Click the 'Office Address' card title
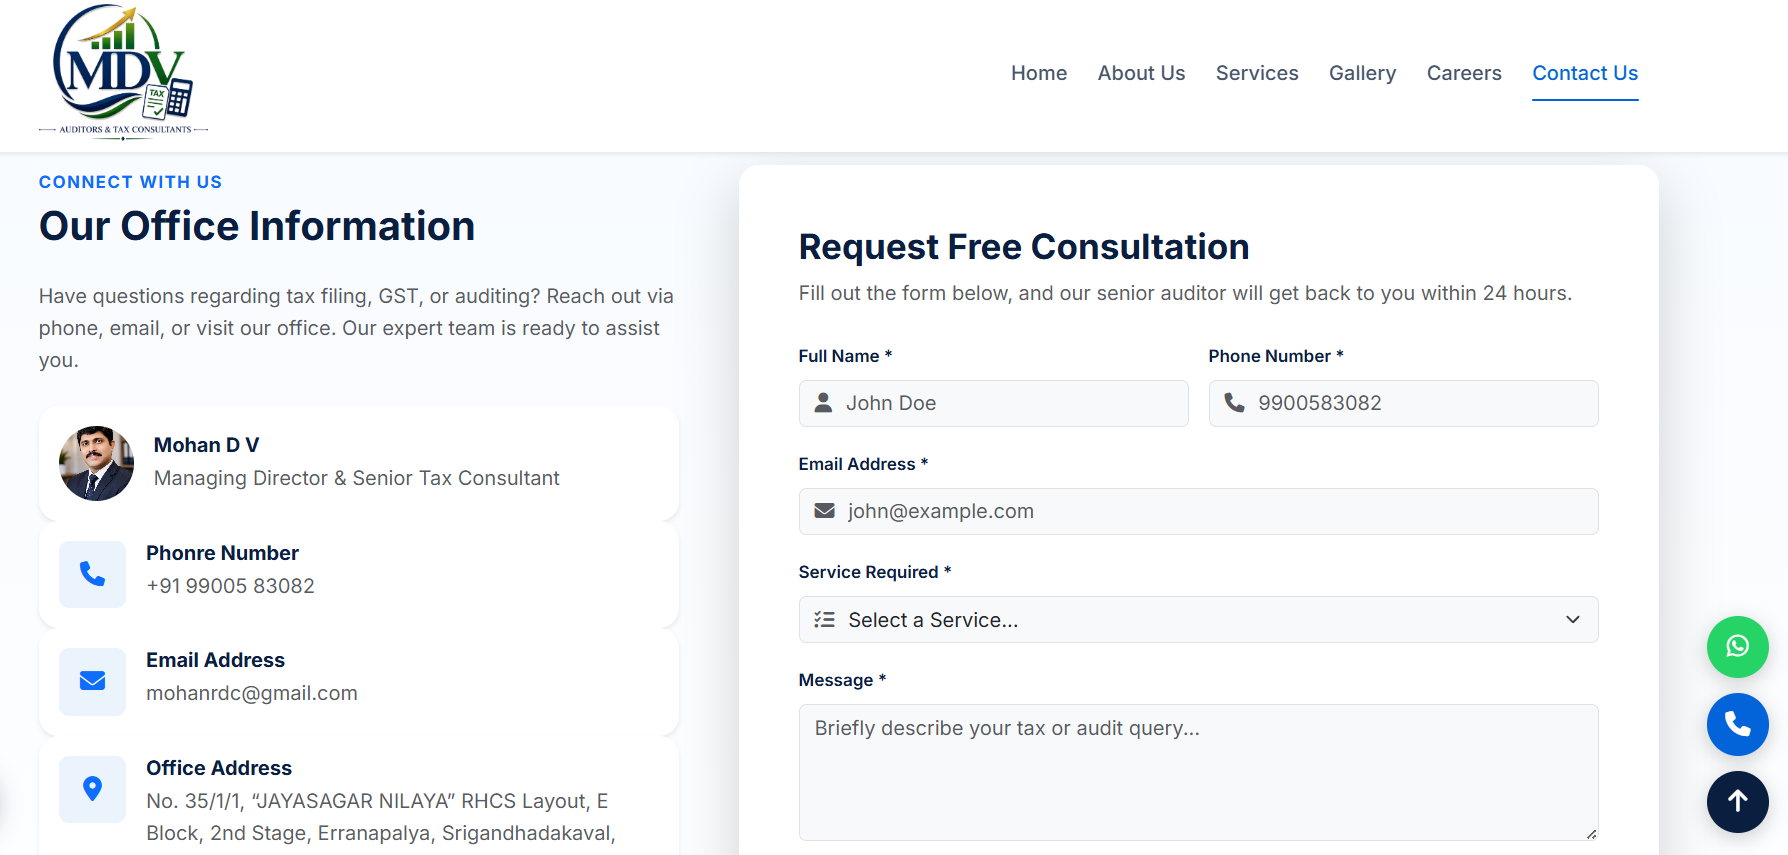 pos(219,768)
